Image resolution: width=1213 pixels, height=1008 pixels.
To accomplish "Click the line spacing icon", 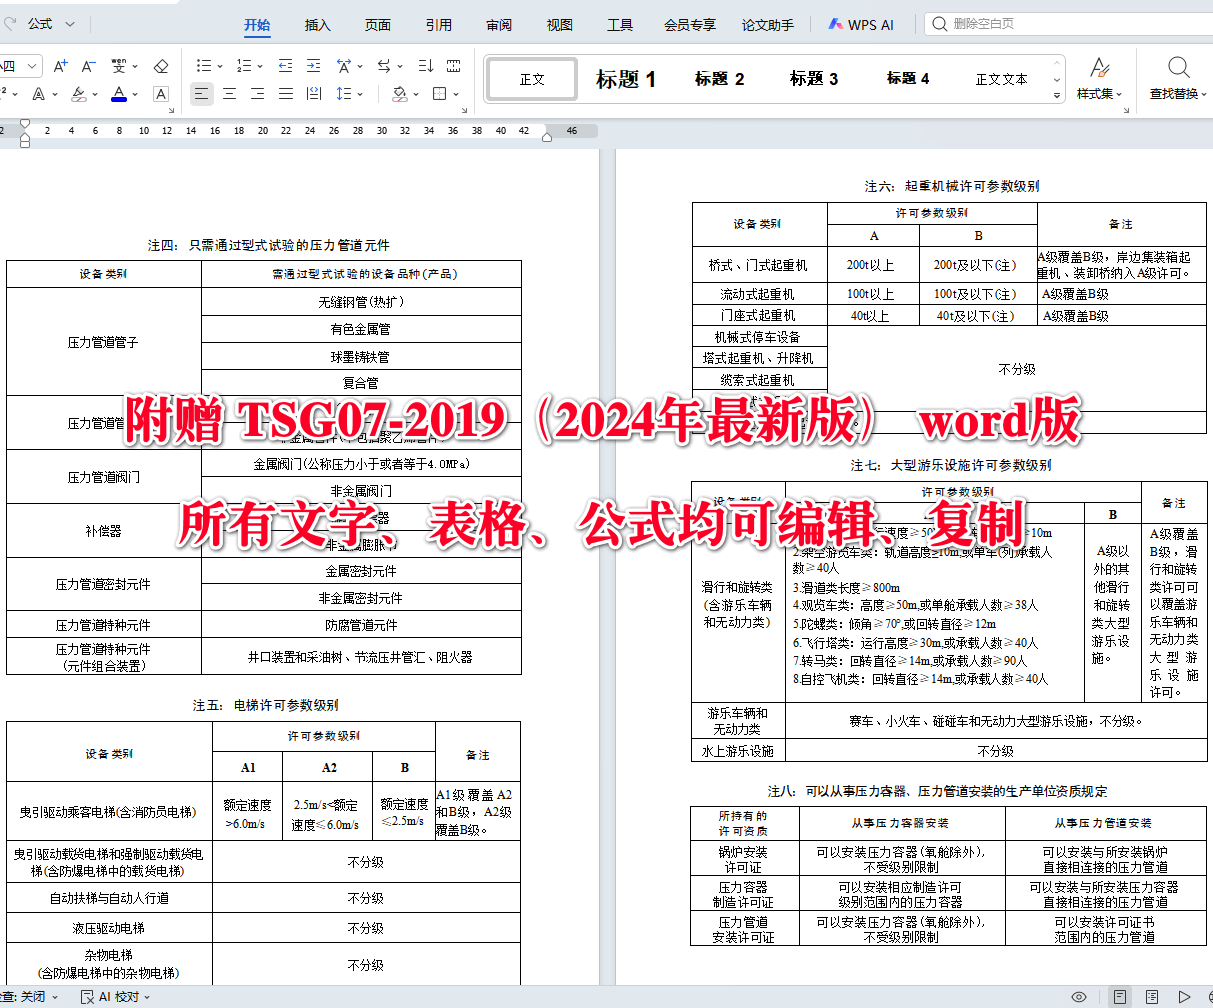I will pyautogui.click(x=344, y=94).
